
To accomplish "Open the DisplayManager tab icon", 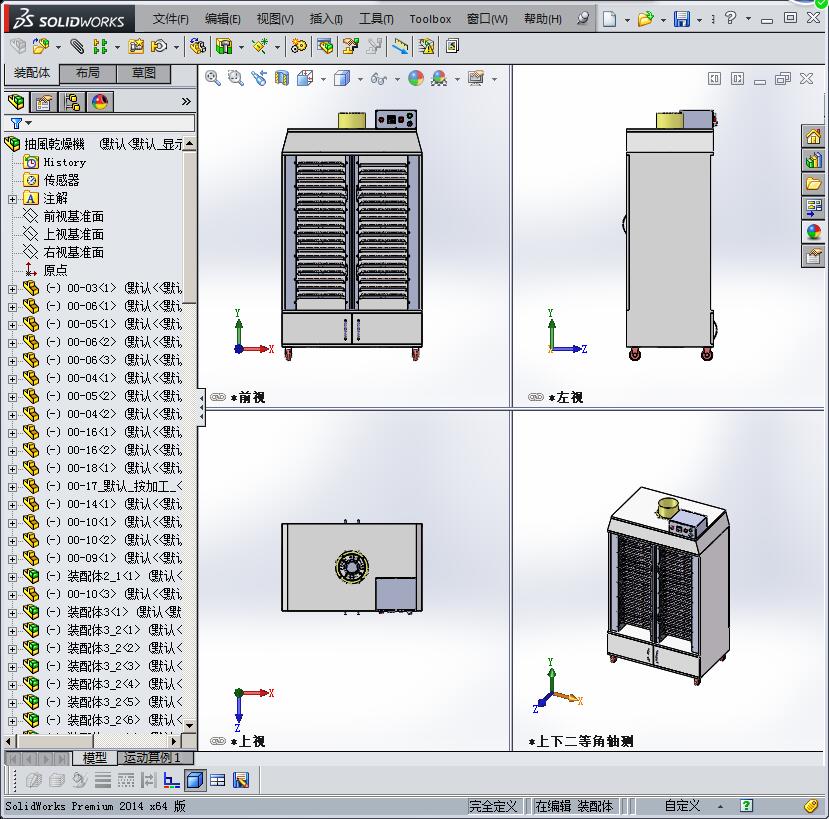I will [100, 102].
